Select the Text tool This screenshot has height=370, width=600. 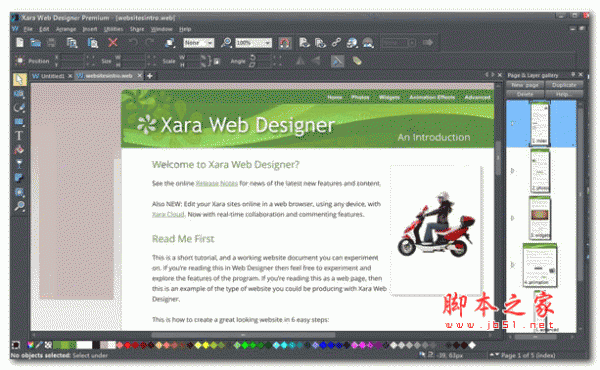click(x=19, y=135)
